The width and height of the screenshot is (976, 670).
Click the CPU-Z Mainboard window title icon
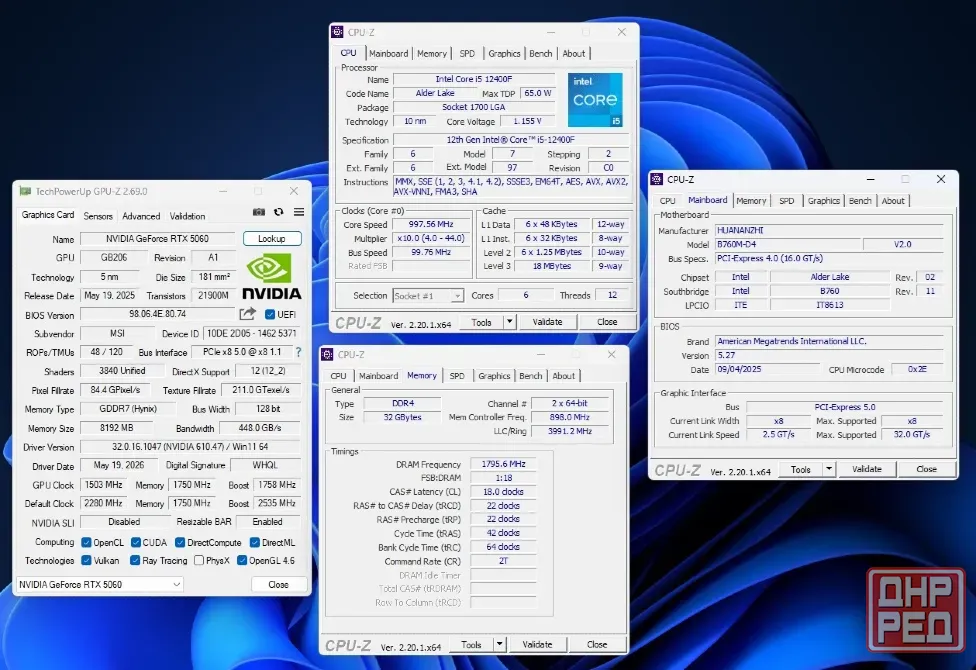click(x=657, y=179)
